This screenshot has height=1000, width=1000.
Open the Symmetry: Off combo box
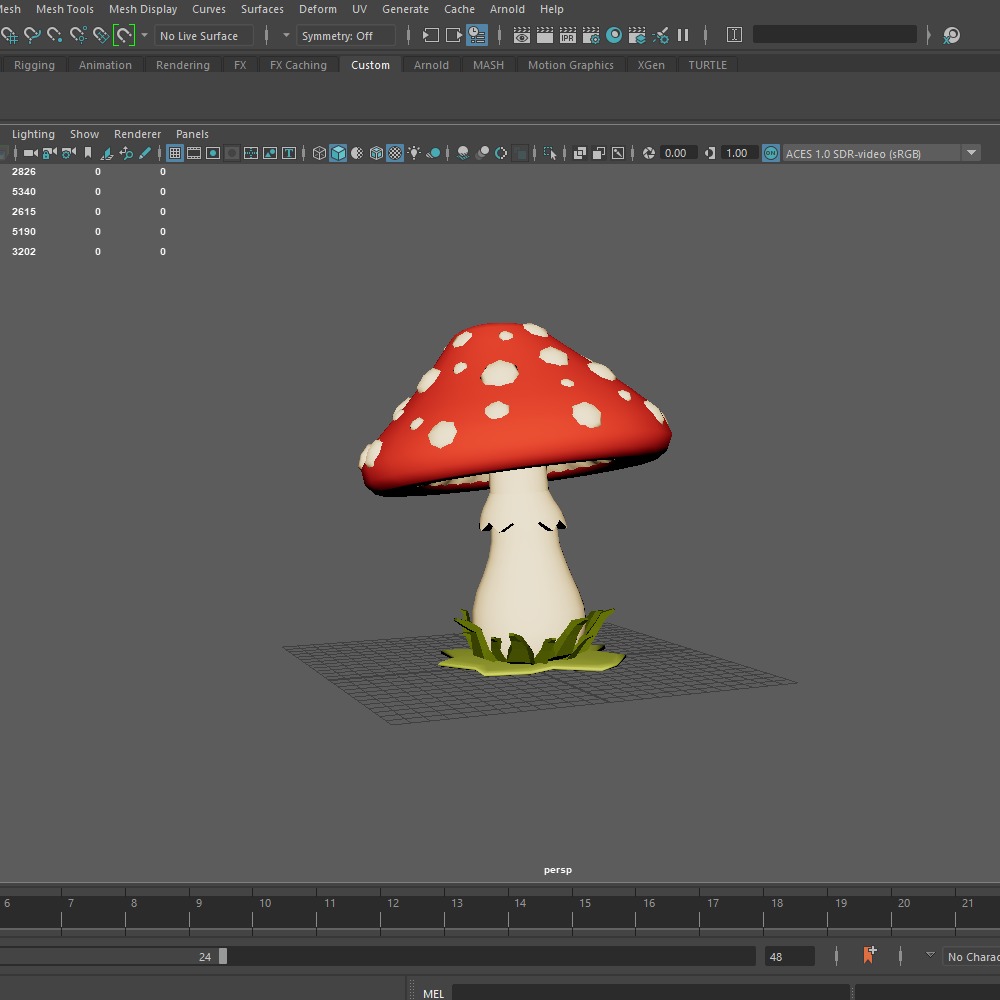[x=345, y=36]
